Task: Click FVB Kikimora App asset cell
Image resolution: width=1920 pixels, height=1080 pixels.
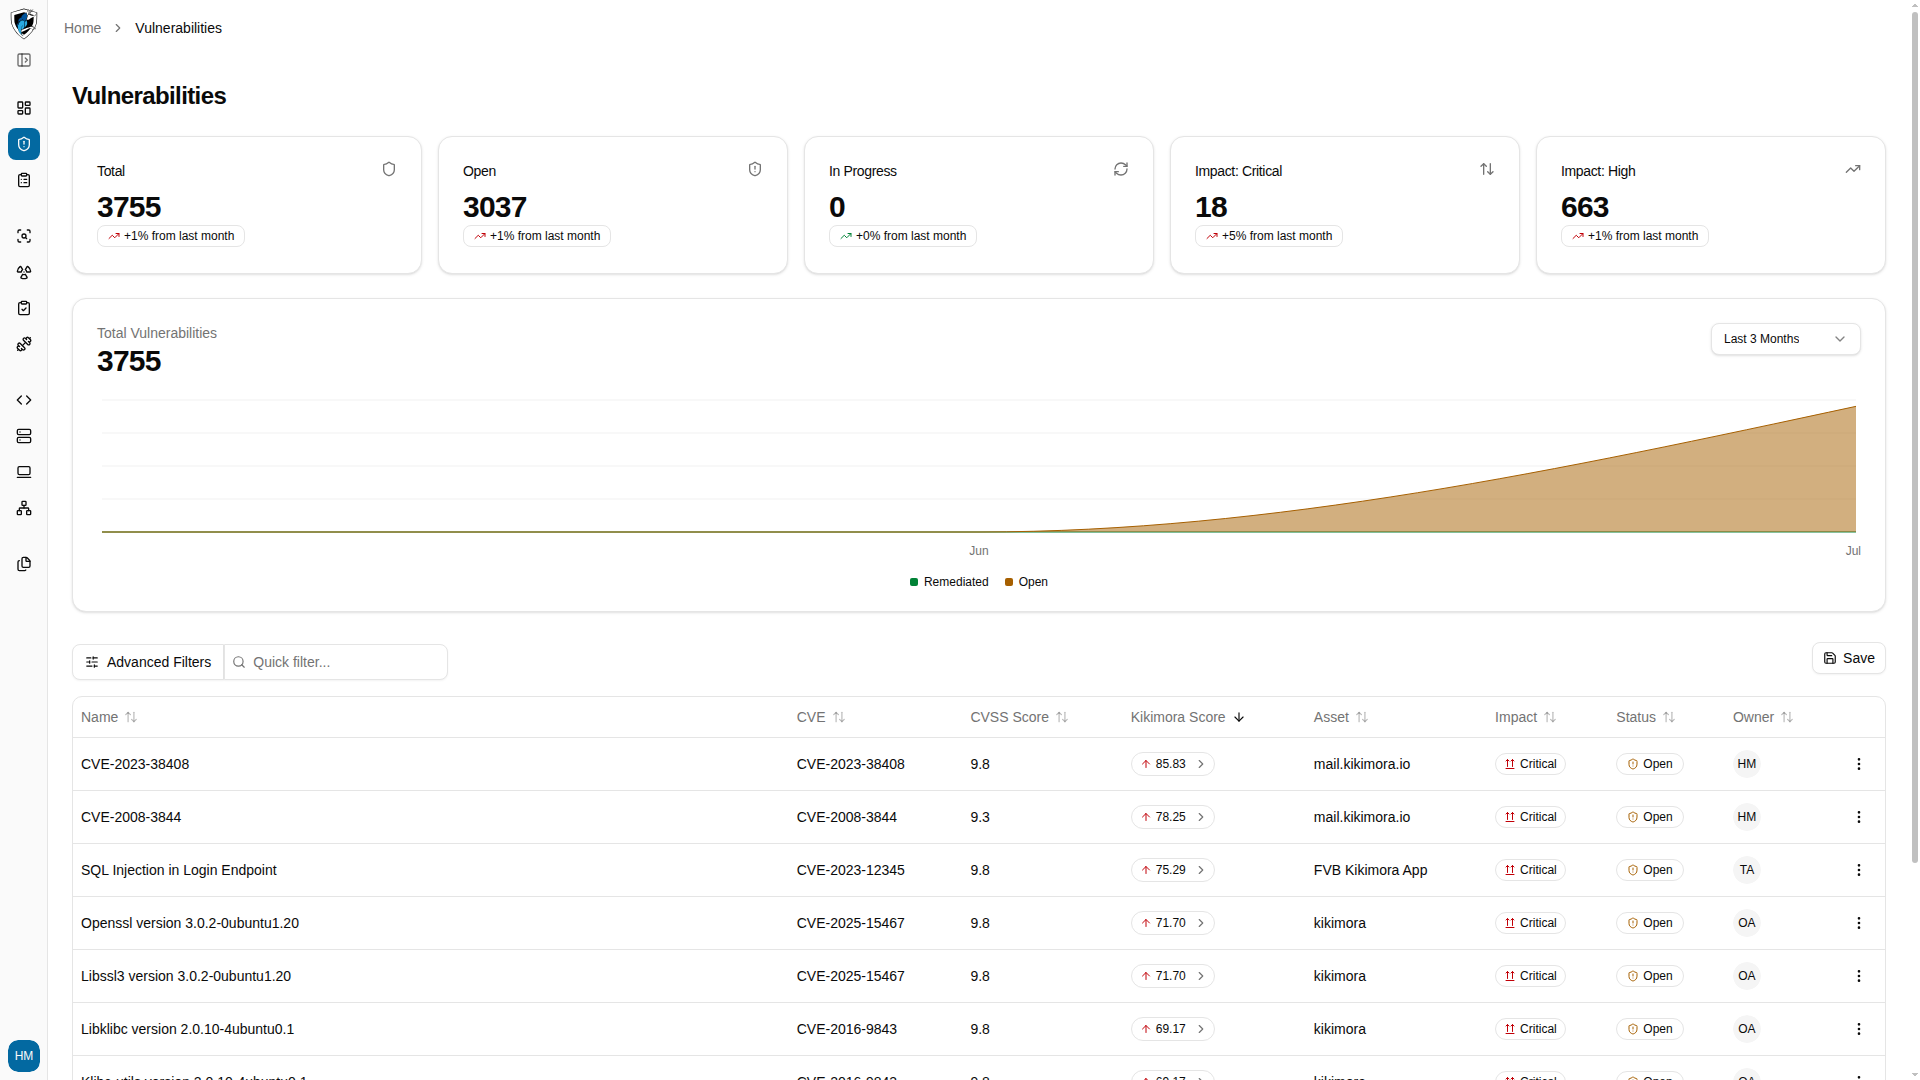Action: tap(1370, 870)
